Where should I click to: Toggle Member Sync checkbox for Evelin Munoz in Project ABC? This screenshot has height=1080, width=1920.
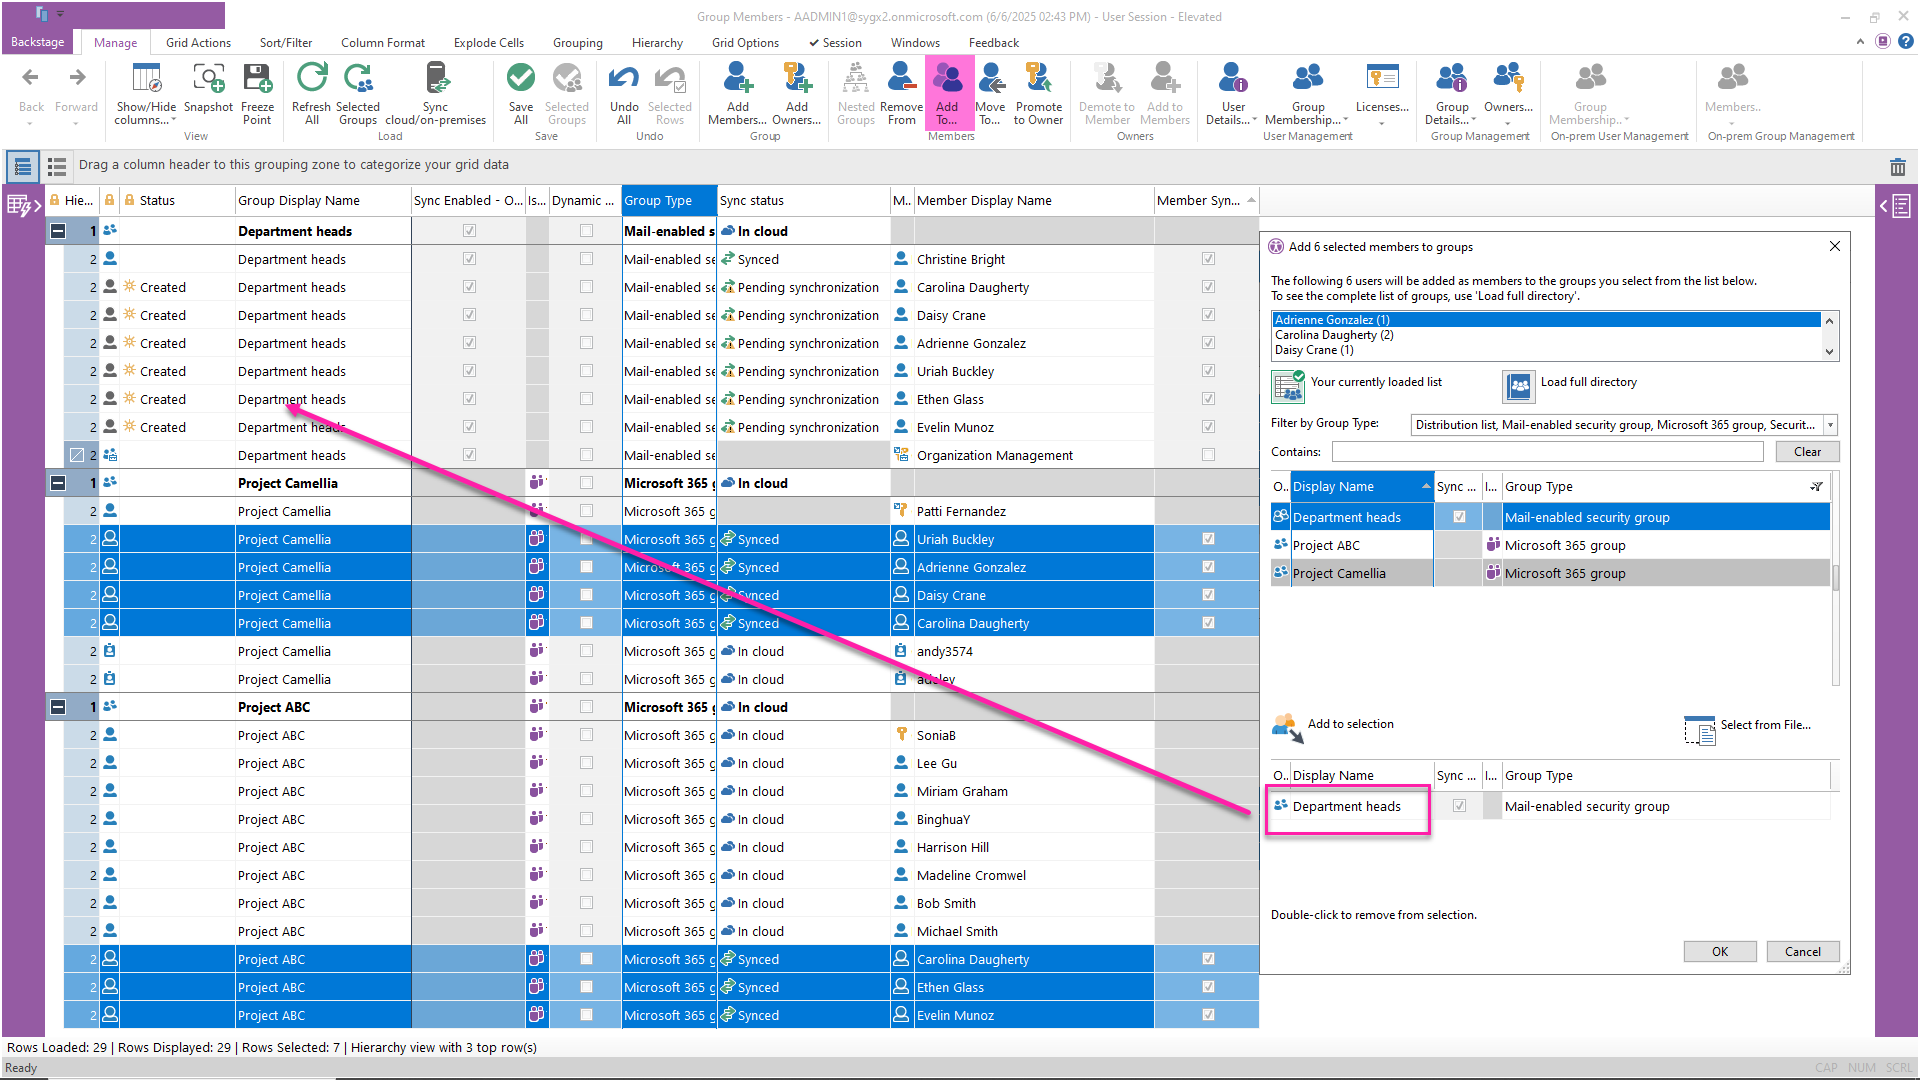click(x=1208, y=1015)
